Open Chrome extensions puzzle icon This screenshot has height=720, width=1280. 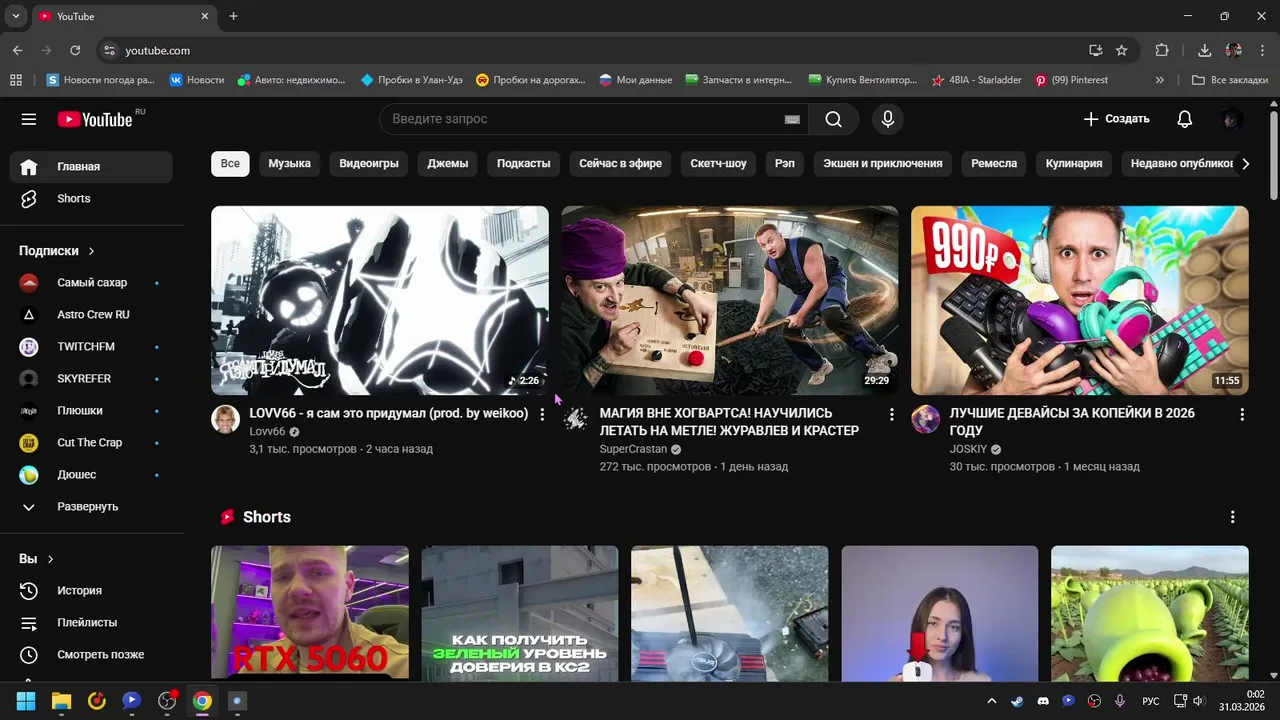coord(1162,50)
